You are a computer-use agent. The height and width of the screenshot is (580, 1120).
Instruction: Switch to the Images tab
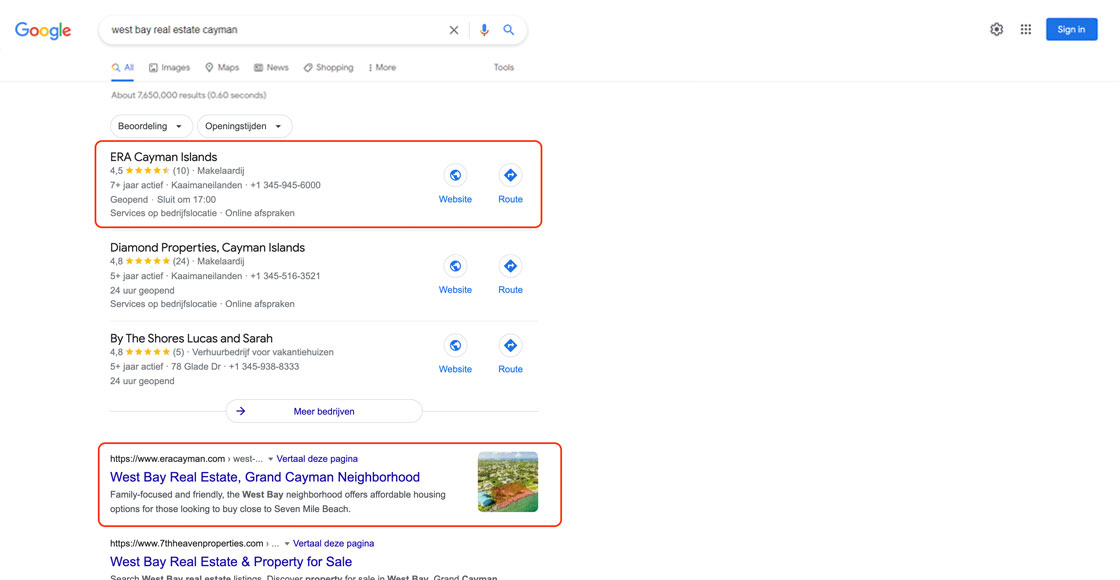click(169, 68)
